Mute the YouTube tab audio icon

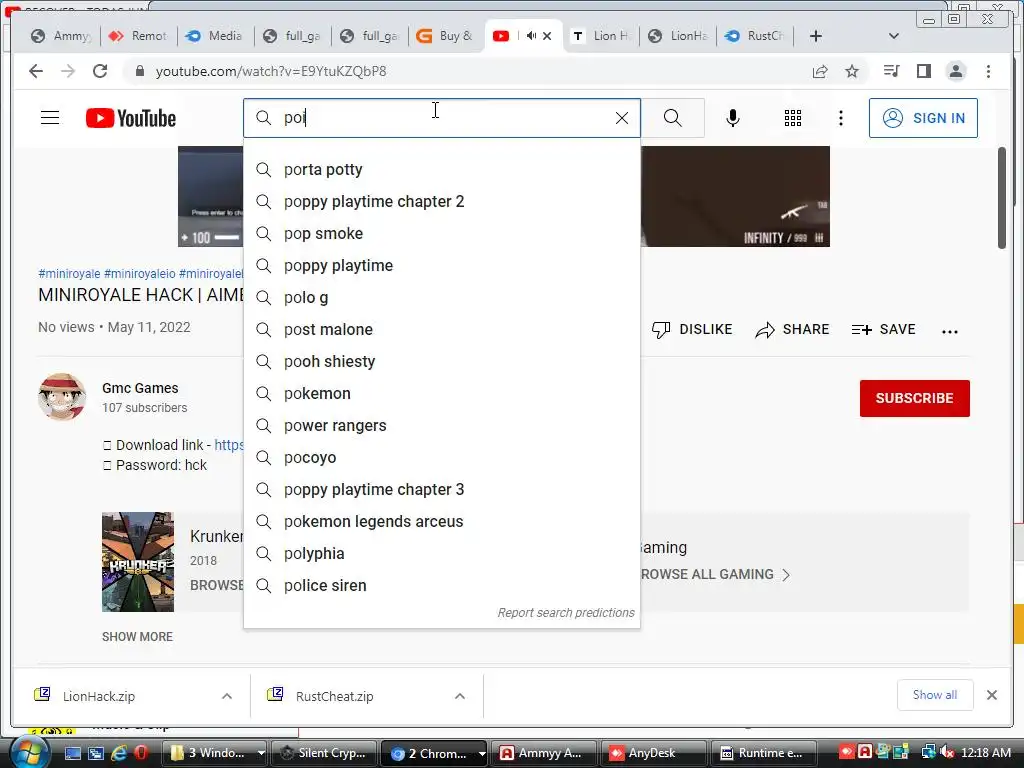pos(531,36)
